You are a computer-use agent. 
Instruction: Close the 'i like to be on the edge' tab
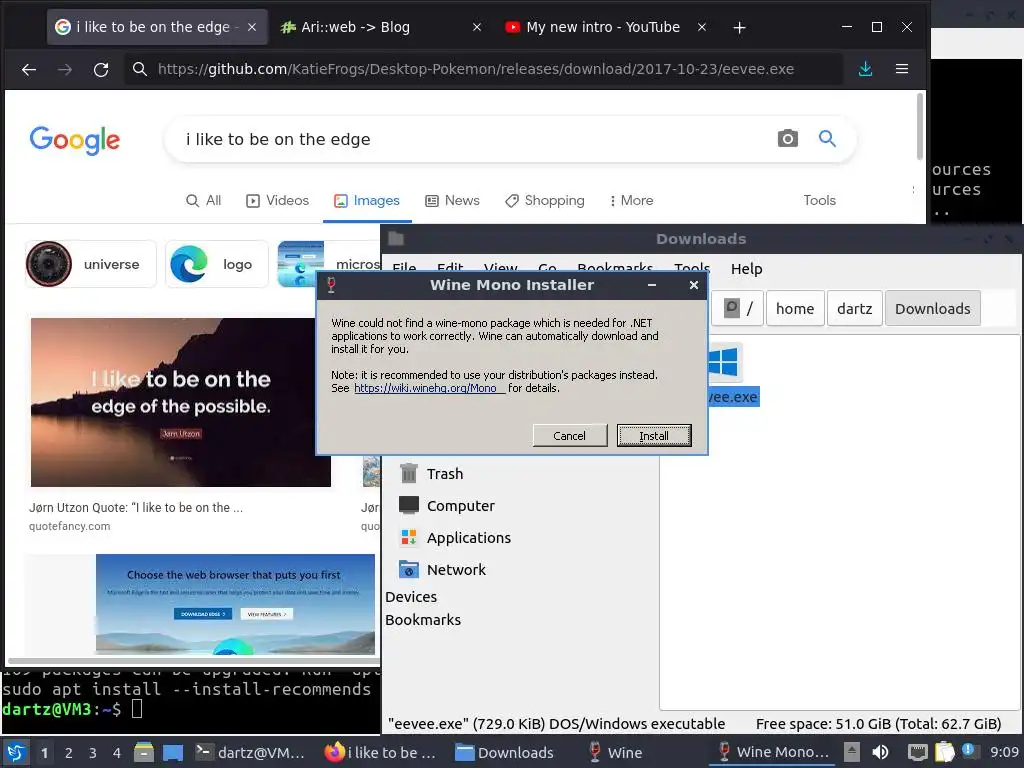(252, 27)
